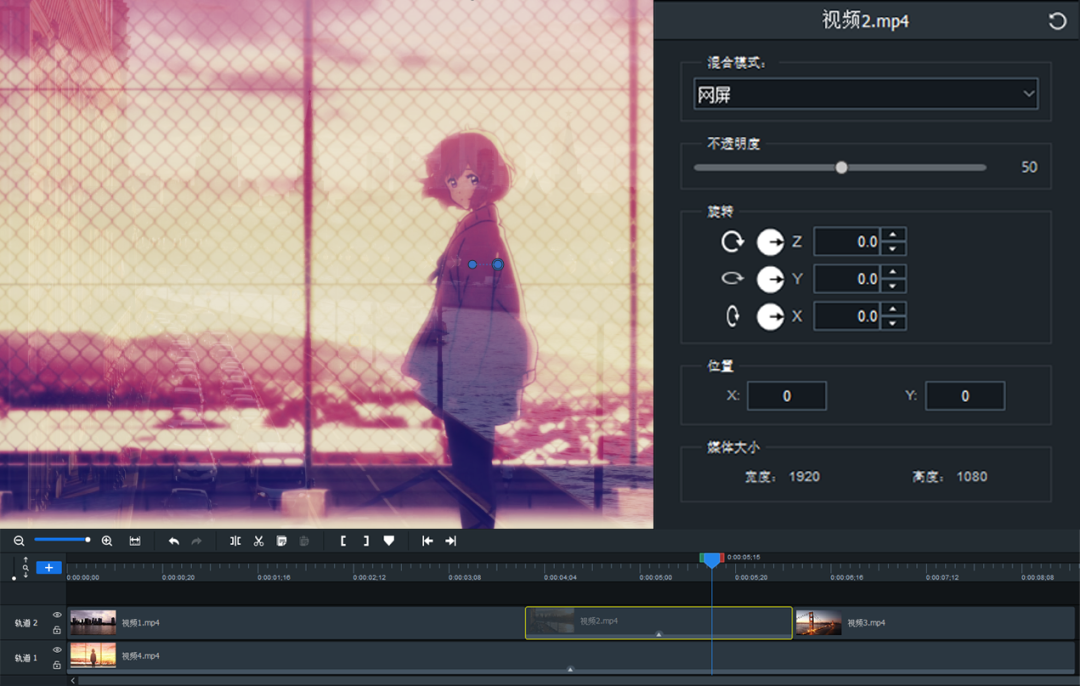Screen dimensions: 1080x686
Task: Click the 不透明度 opacity slider handle
Action: coord(841,167)
